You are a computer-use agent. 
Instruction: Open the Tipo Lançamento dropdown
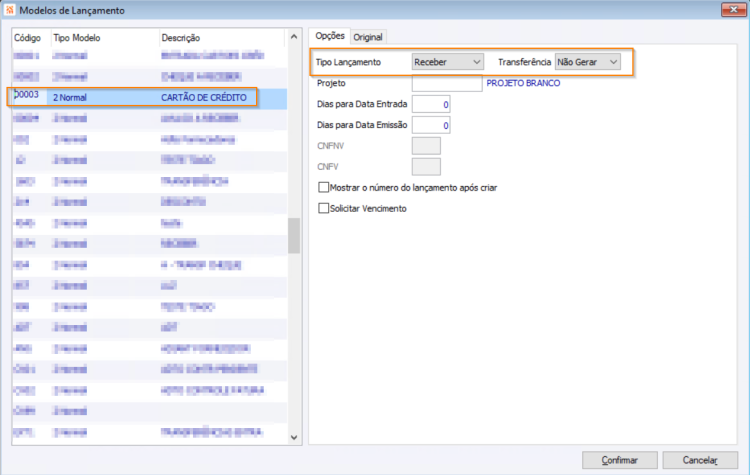[448, 62]
